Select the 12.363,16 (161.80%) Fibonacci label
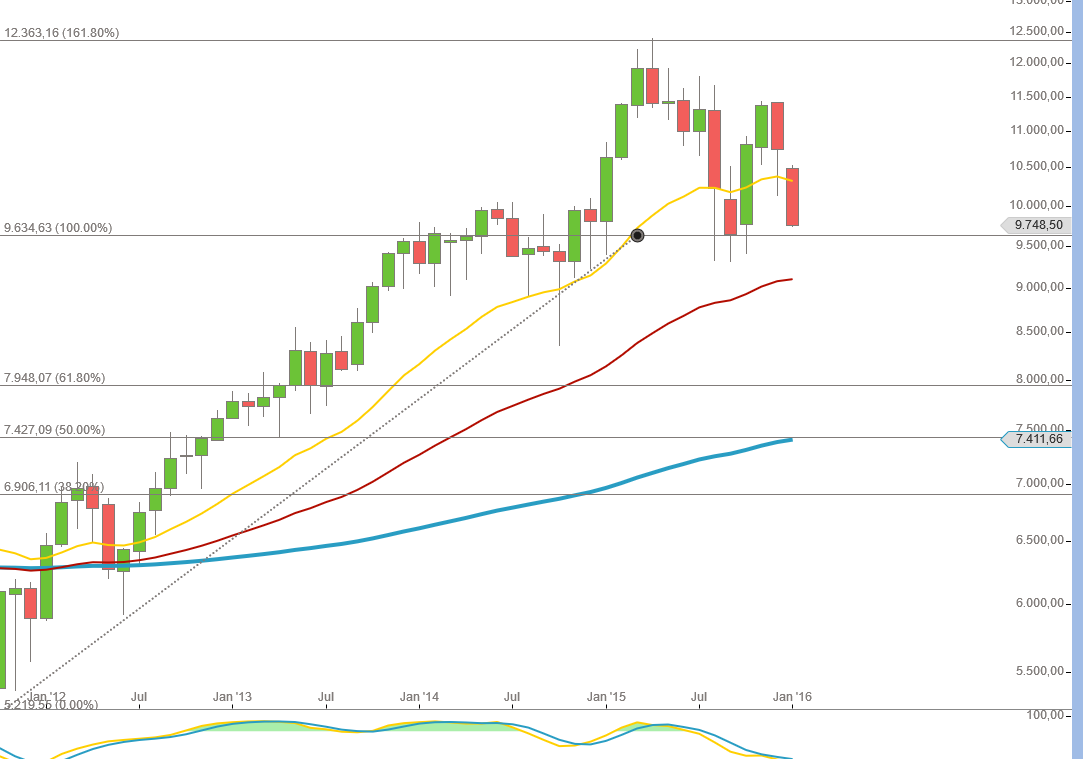The image size is (1083, 759). pyautogui.click(x=62, y=33)
